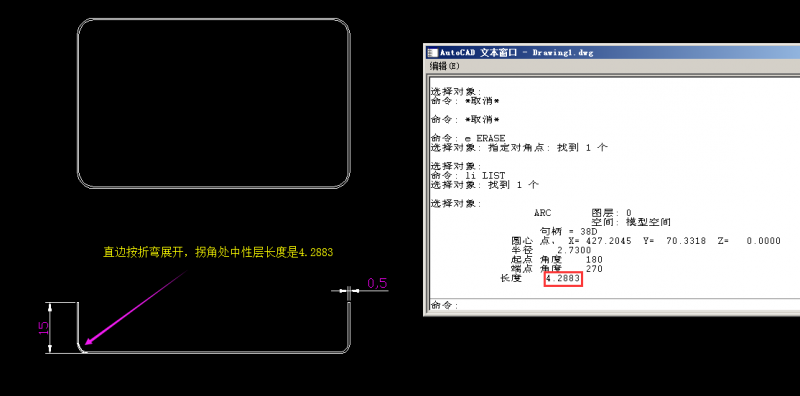Click the 圆心 点 coordinates line
This screenshot has height=396, width=800.
646,241
